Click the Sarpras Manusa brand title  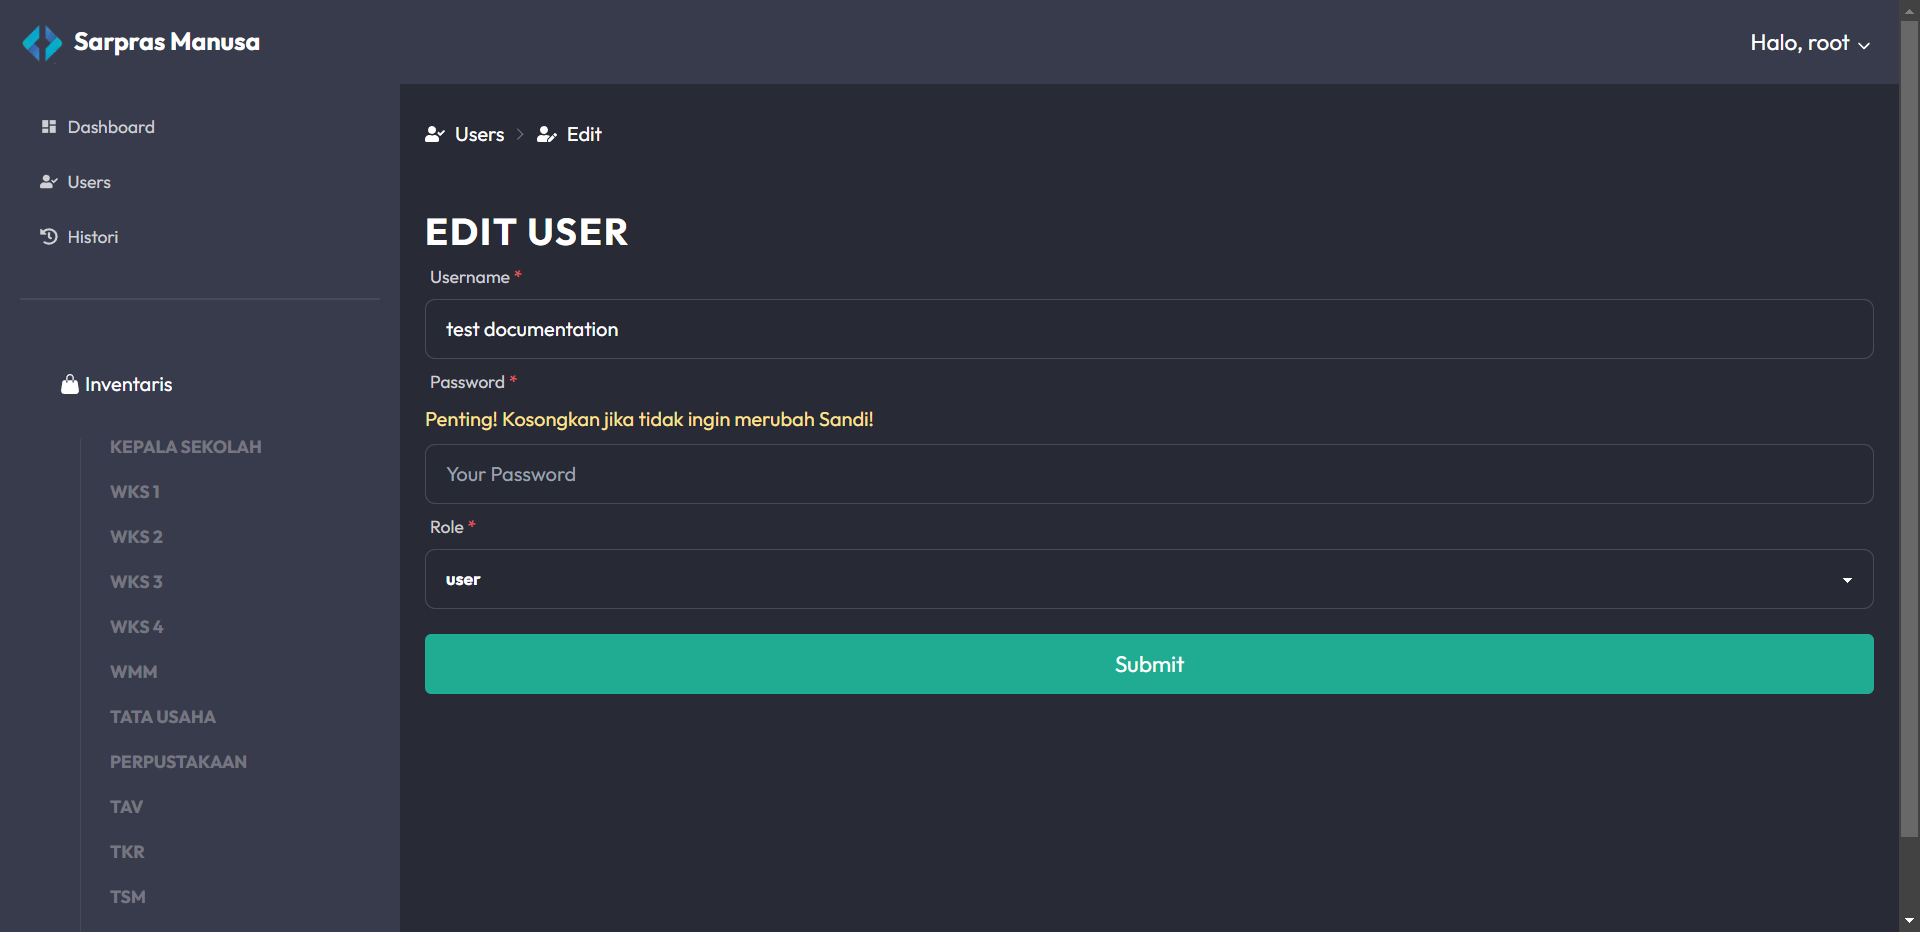click(167, 42)
